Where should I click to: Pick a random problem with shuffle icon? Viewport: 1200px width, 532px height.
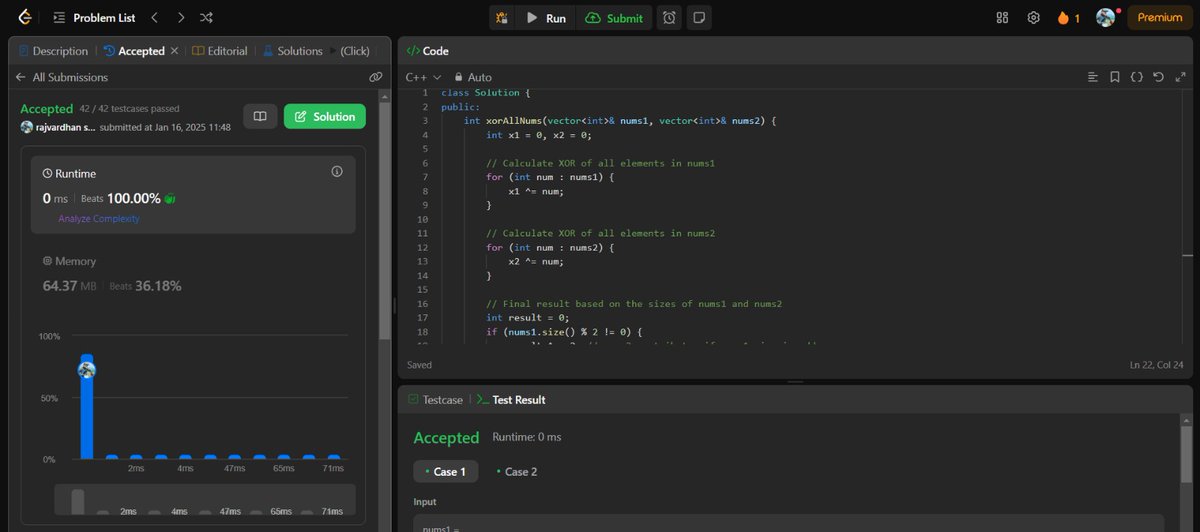pyautogui.click(x=206, y=17)
